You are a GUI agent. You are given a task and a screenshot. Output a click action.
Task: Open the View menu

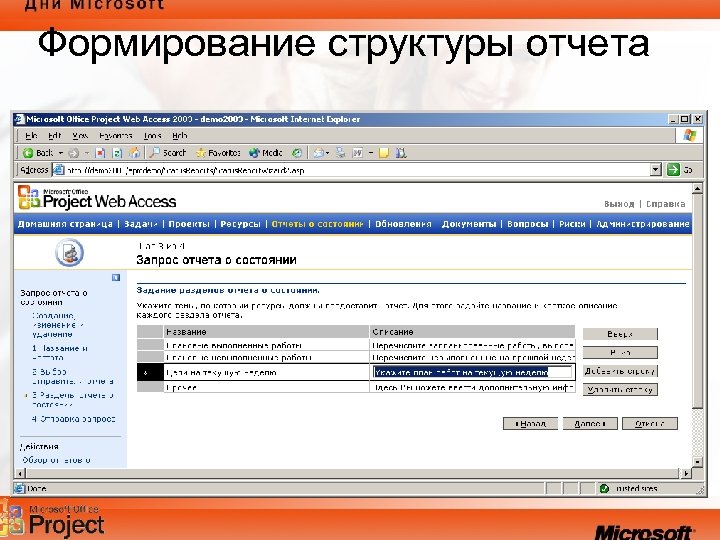tap(80, 136)
